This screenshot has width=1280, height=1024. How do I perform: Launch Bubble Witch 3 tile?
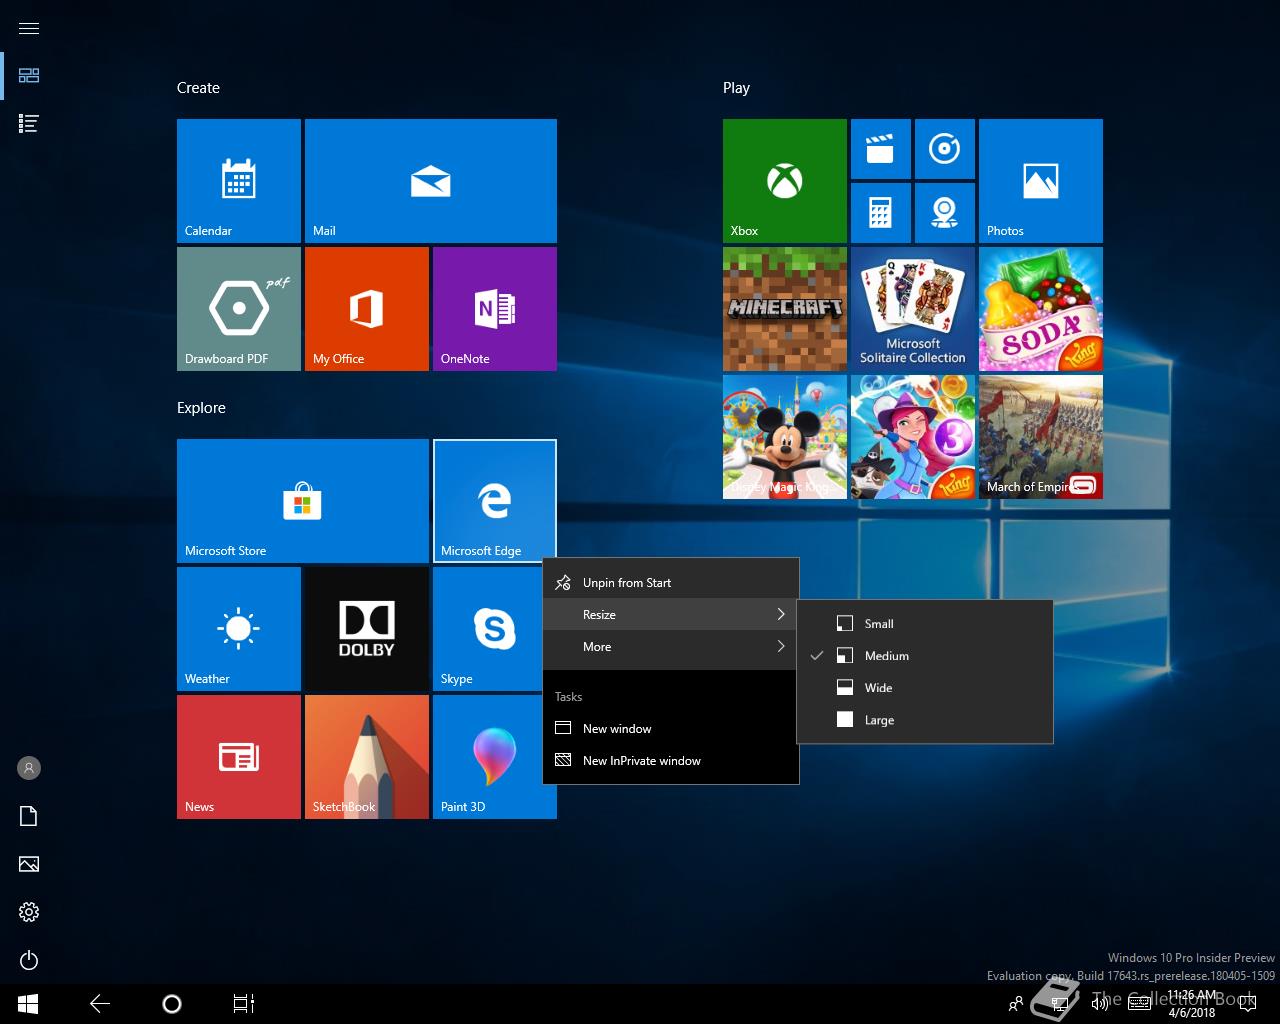tap(913, 437)
